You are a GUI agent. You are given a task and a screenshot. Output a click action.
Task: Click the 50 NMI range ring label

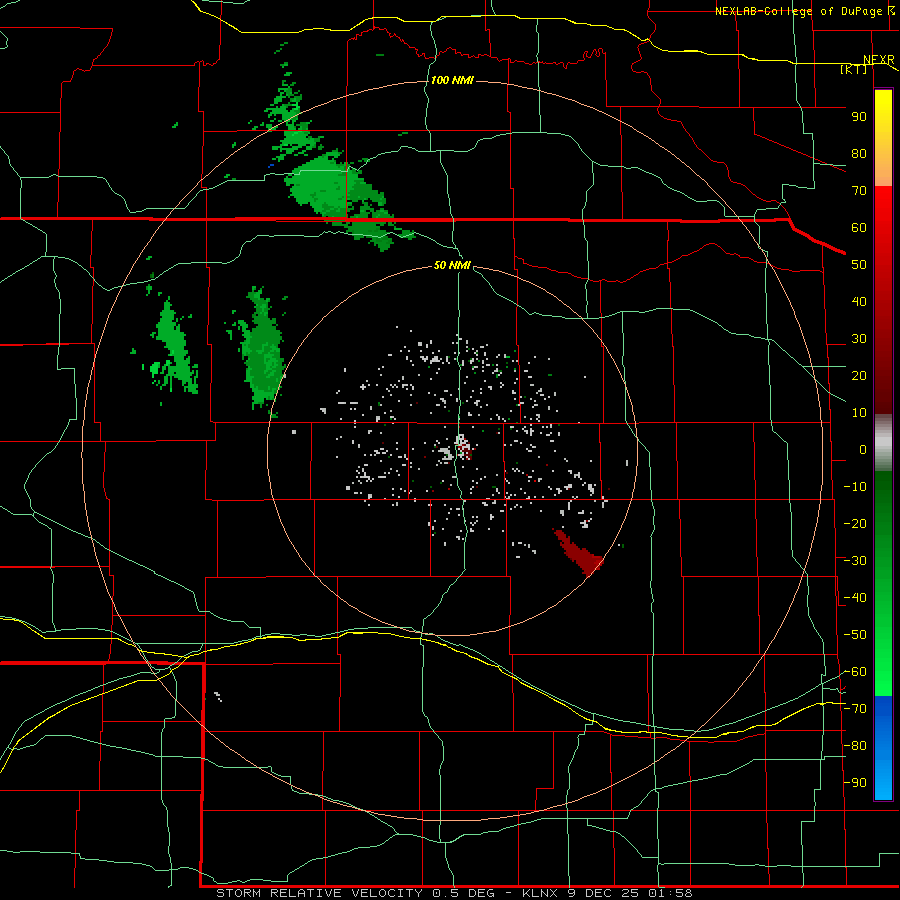click(452, 265)
